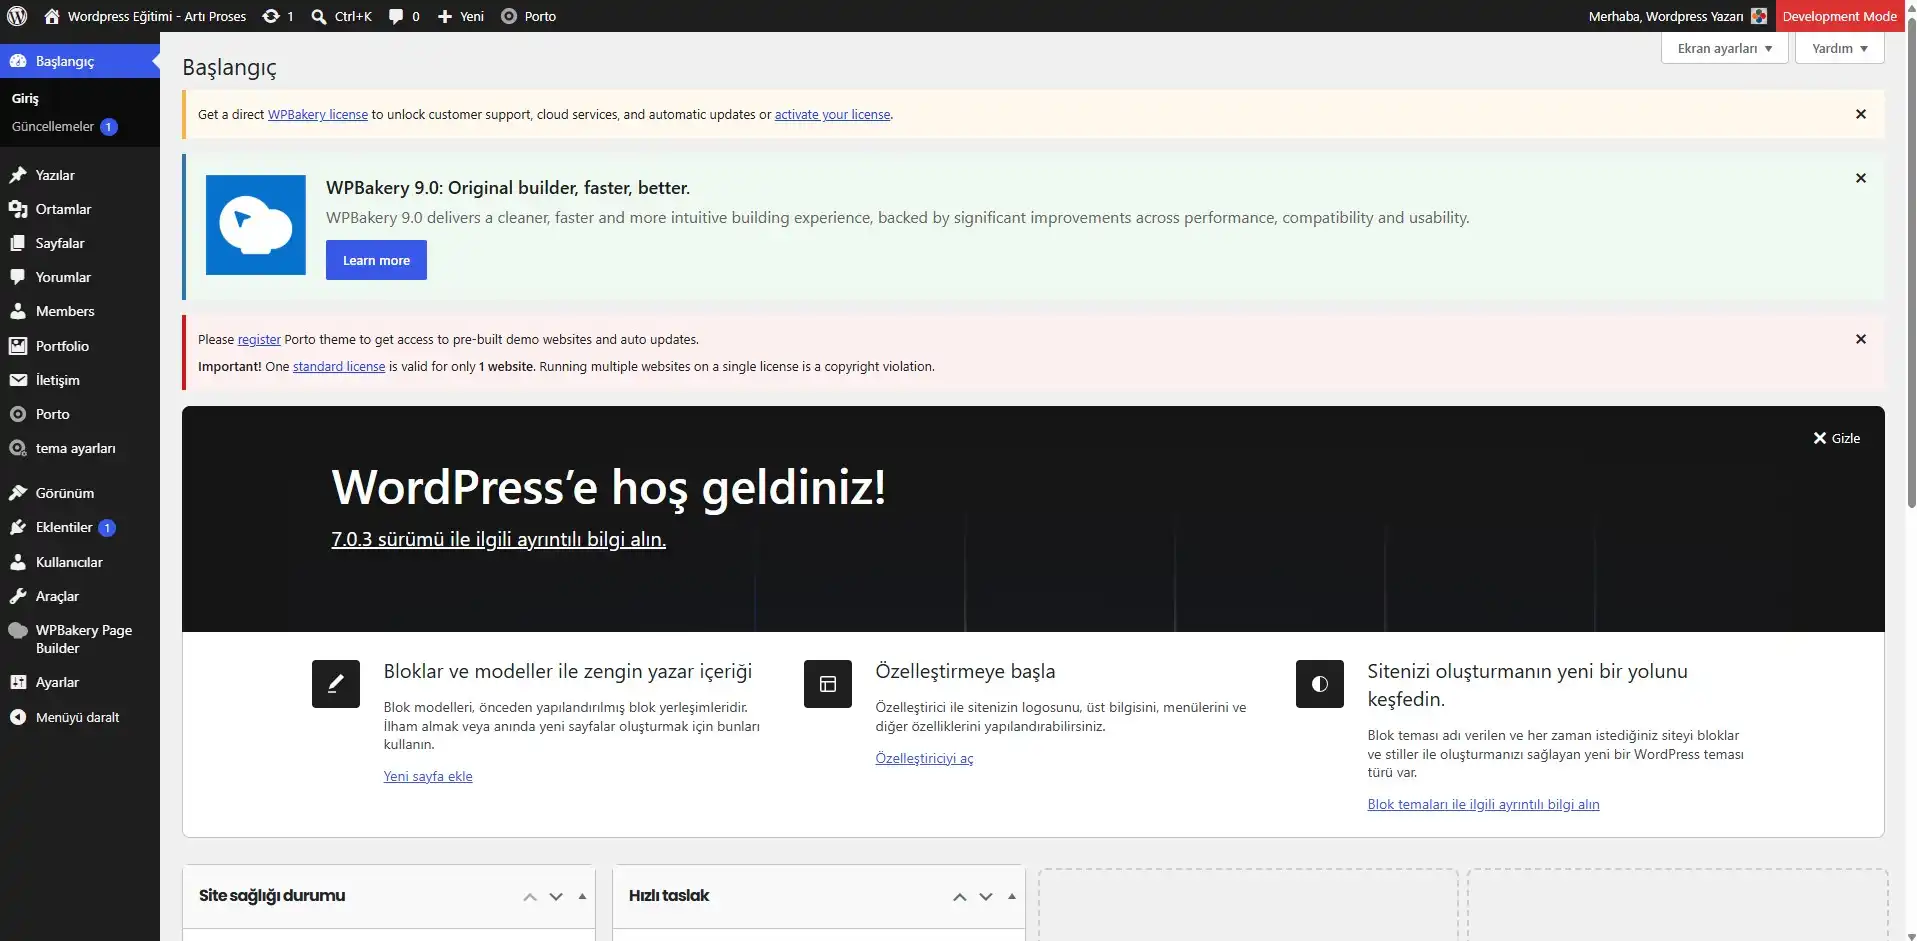
Task: Click the WPBakery cloud logo image
Action: pyautogui.click(x=256, y=225)
